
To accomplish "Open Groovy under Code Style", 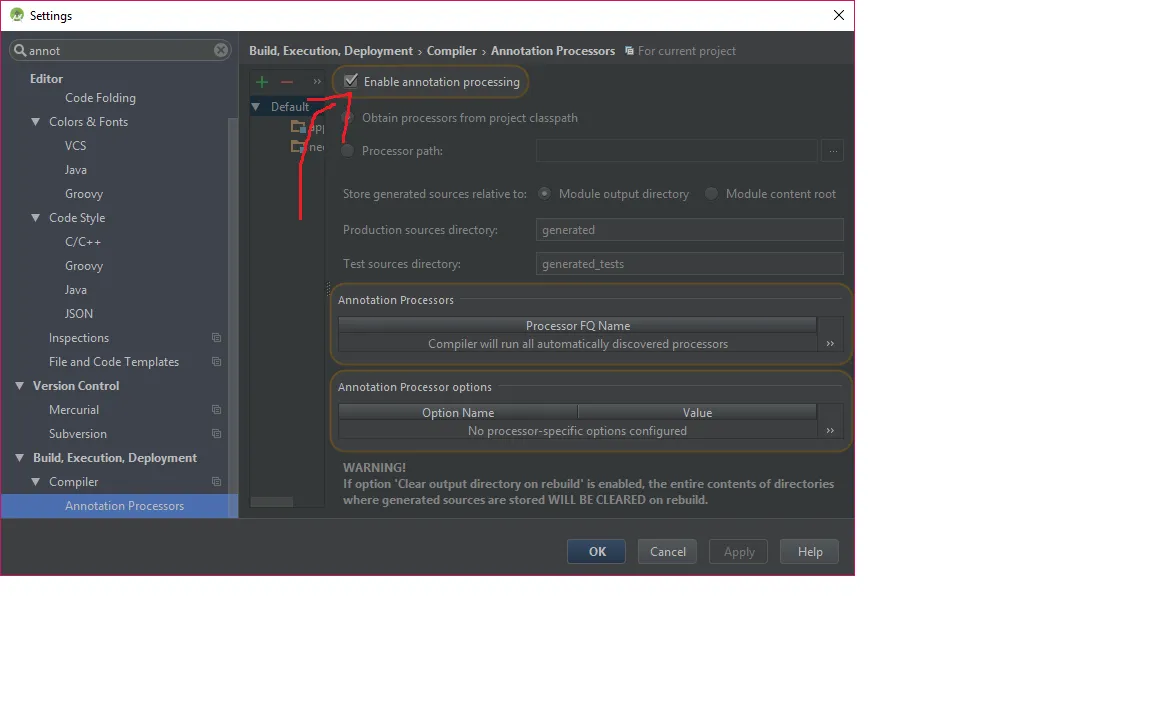I will coord(84,266).
